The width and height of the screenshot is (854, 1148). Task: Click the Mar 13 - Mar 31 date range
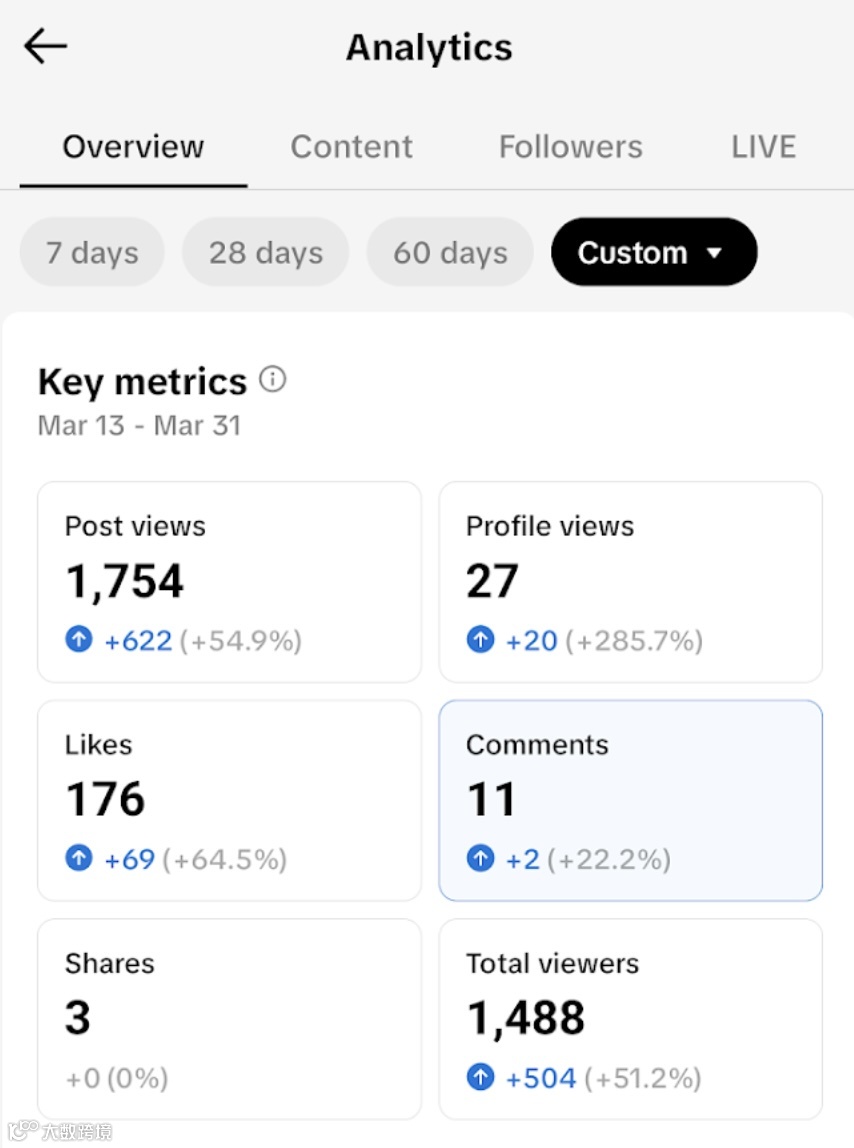tap(139, 425)
